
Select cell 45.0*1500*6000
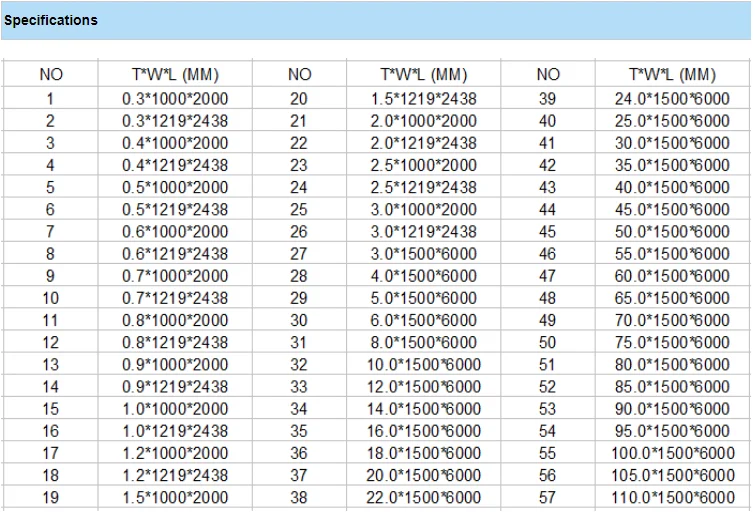tap(672, 210)
